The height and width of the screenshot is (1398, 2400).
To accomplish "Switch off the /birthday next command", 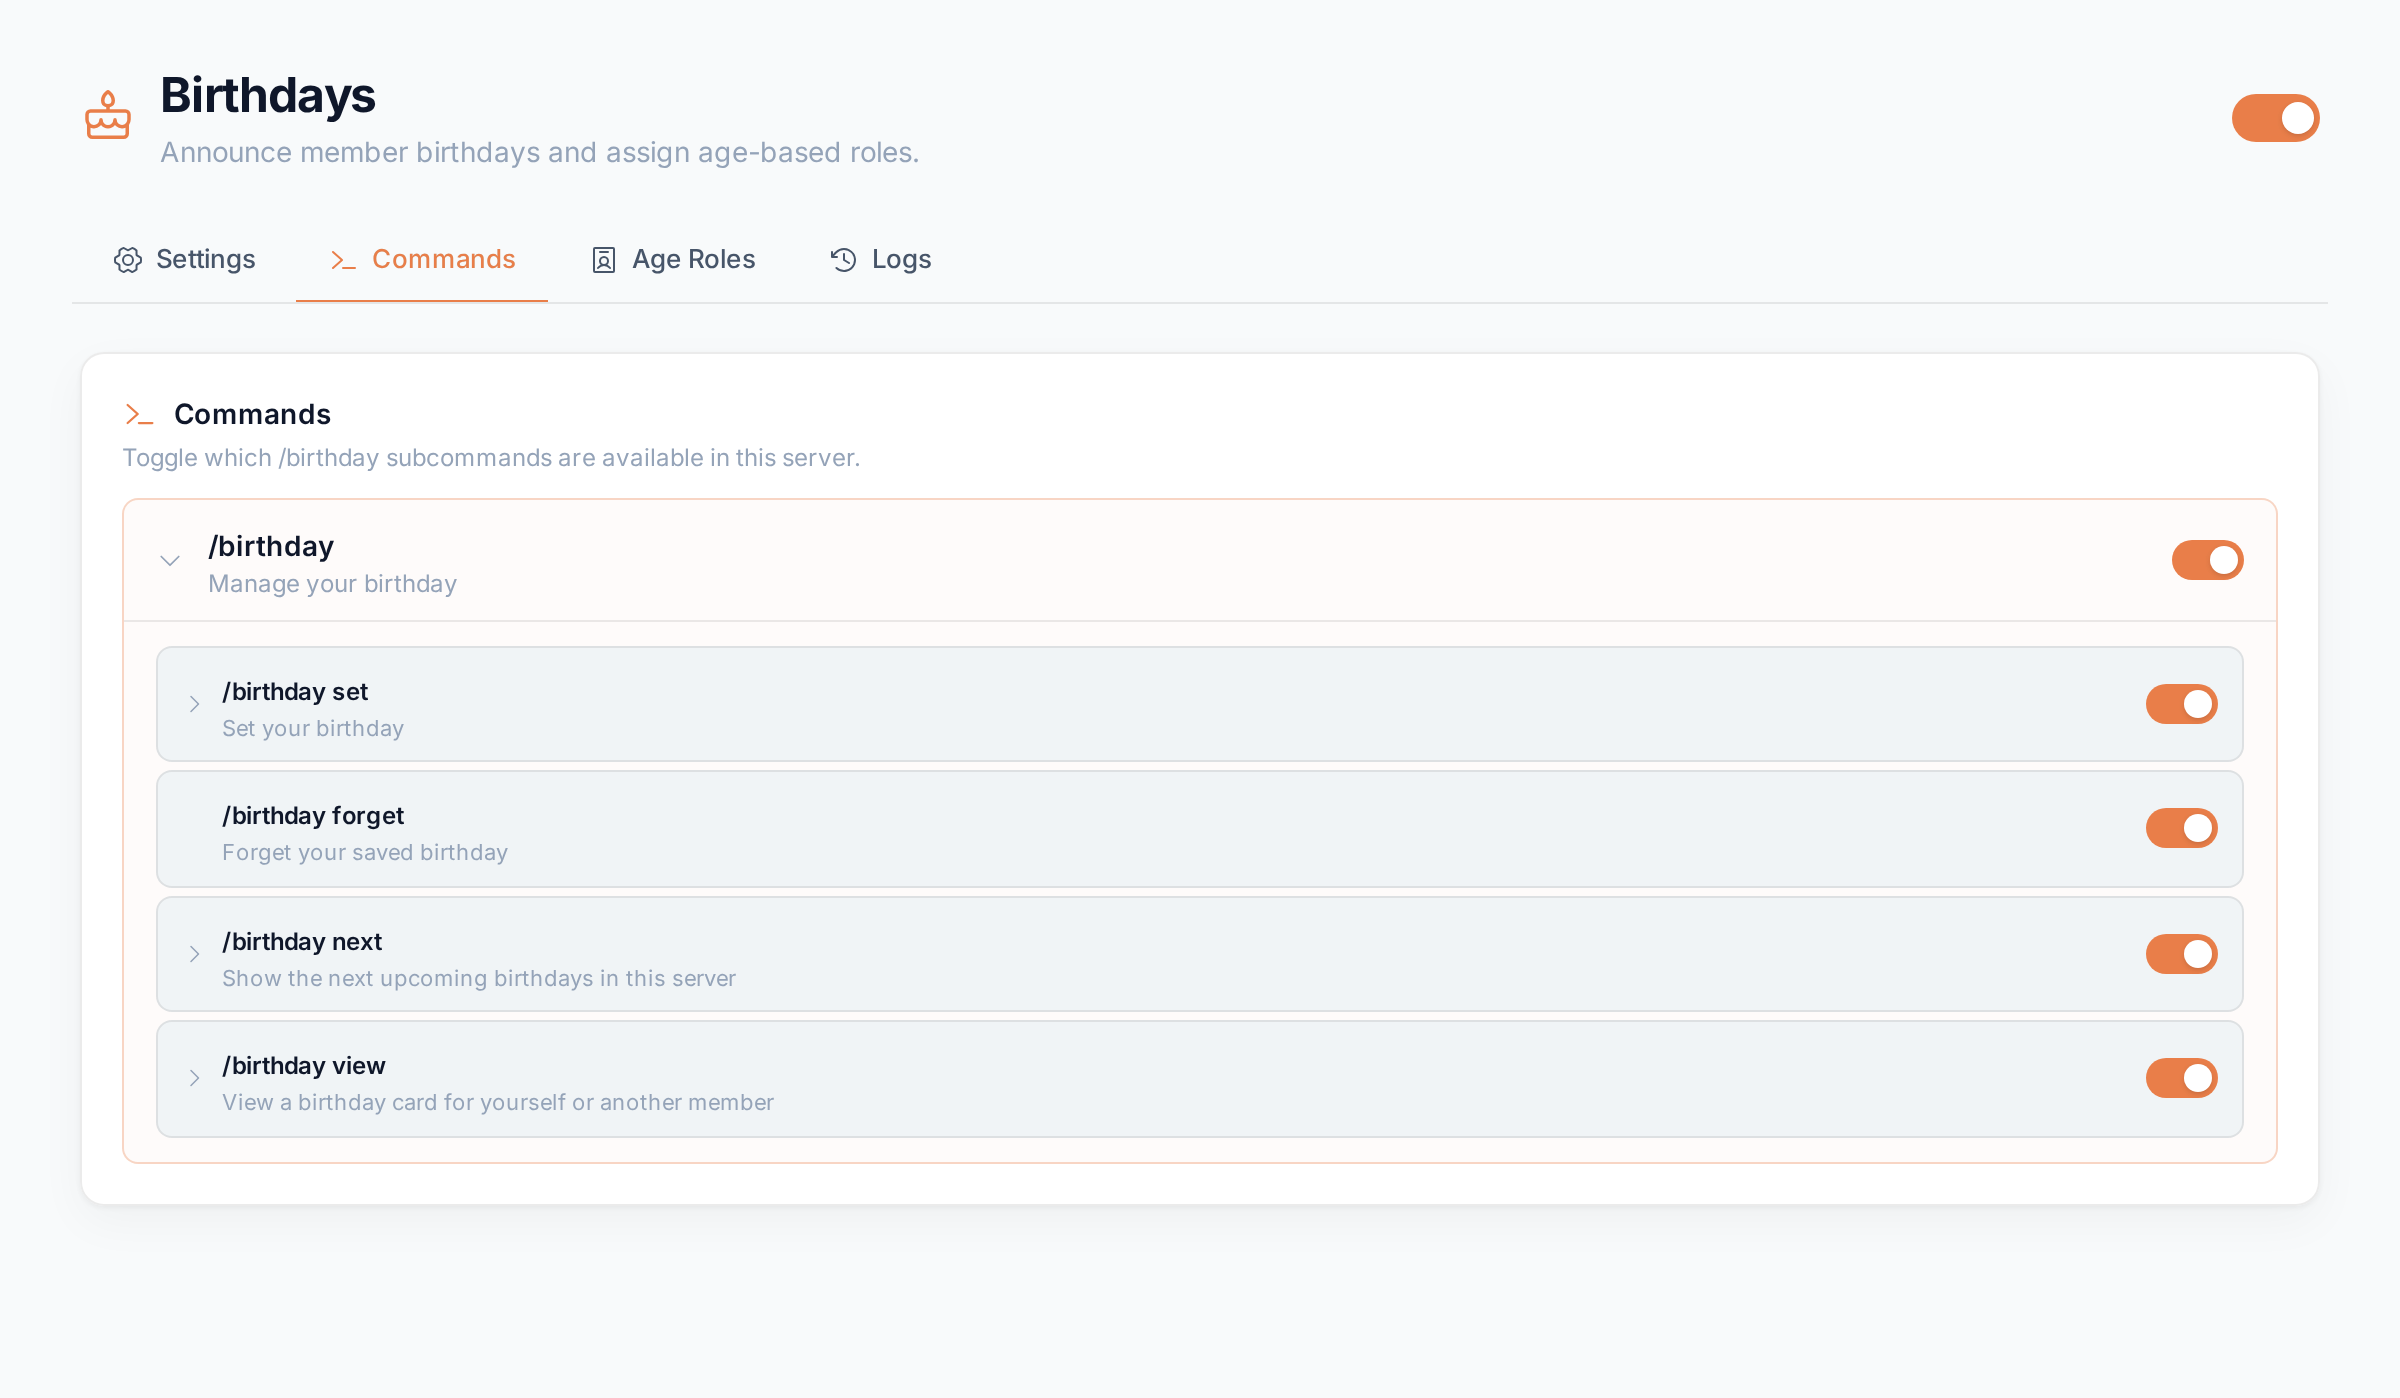I will click(x=2181, y=954).
